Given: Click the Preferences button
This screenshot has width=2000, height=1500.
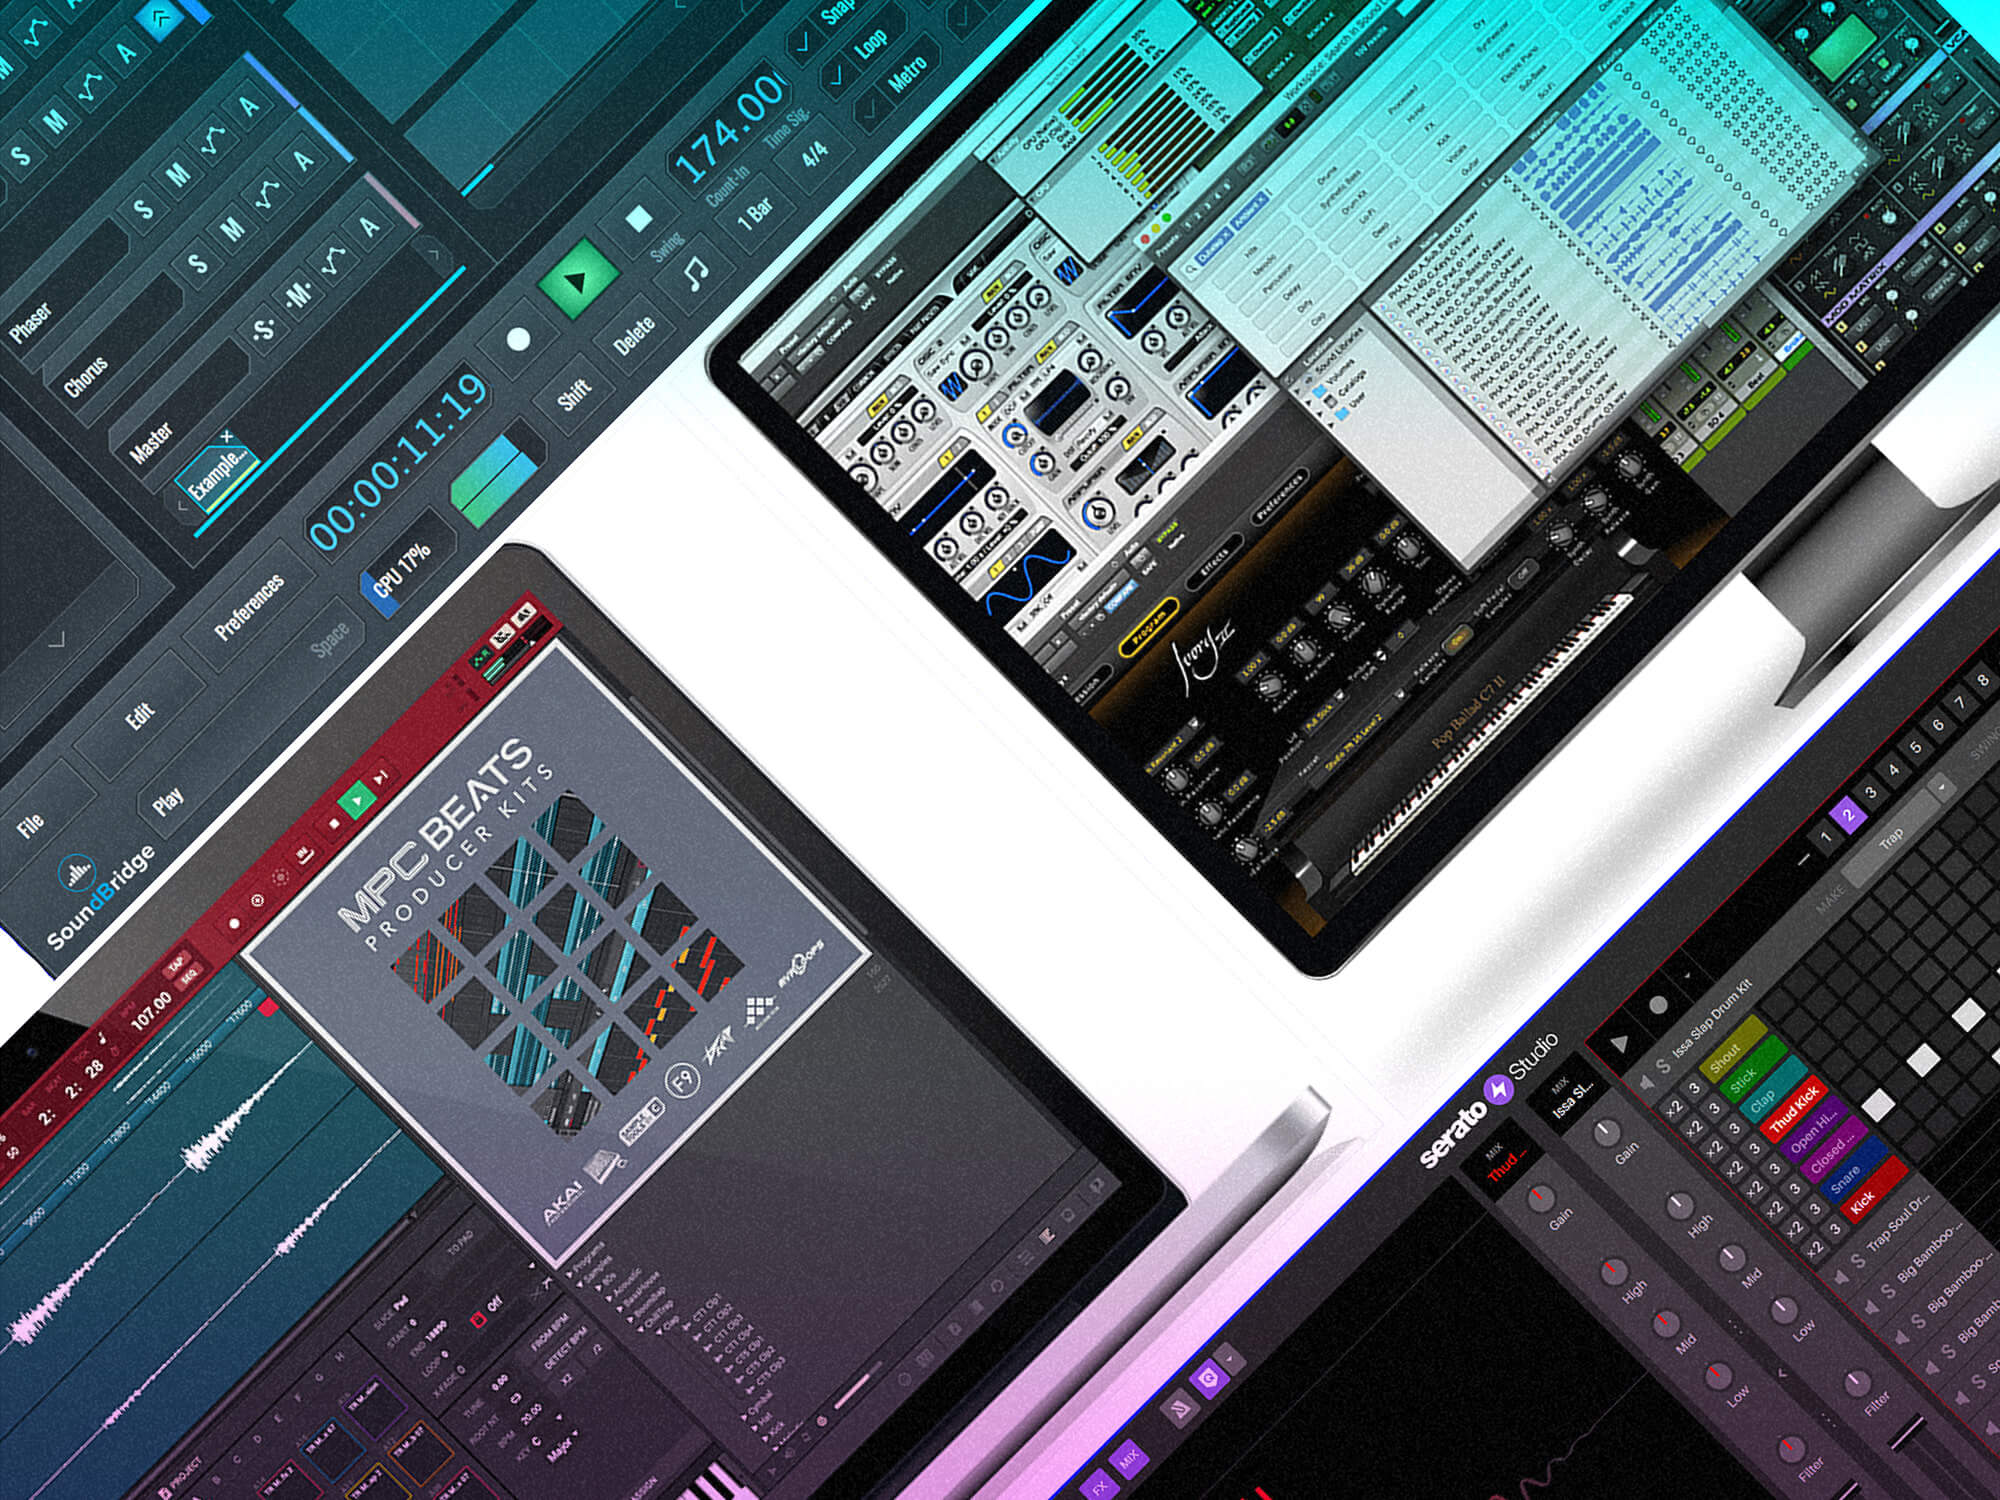Looking at the screenshot, I should (249, 607).
